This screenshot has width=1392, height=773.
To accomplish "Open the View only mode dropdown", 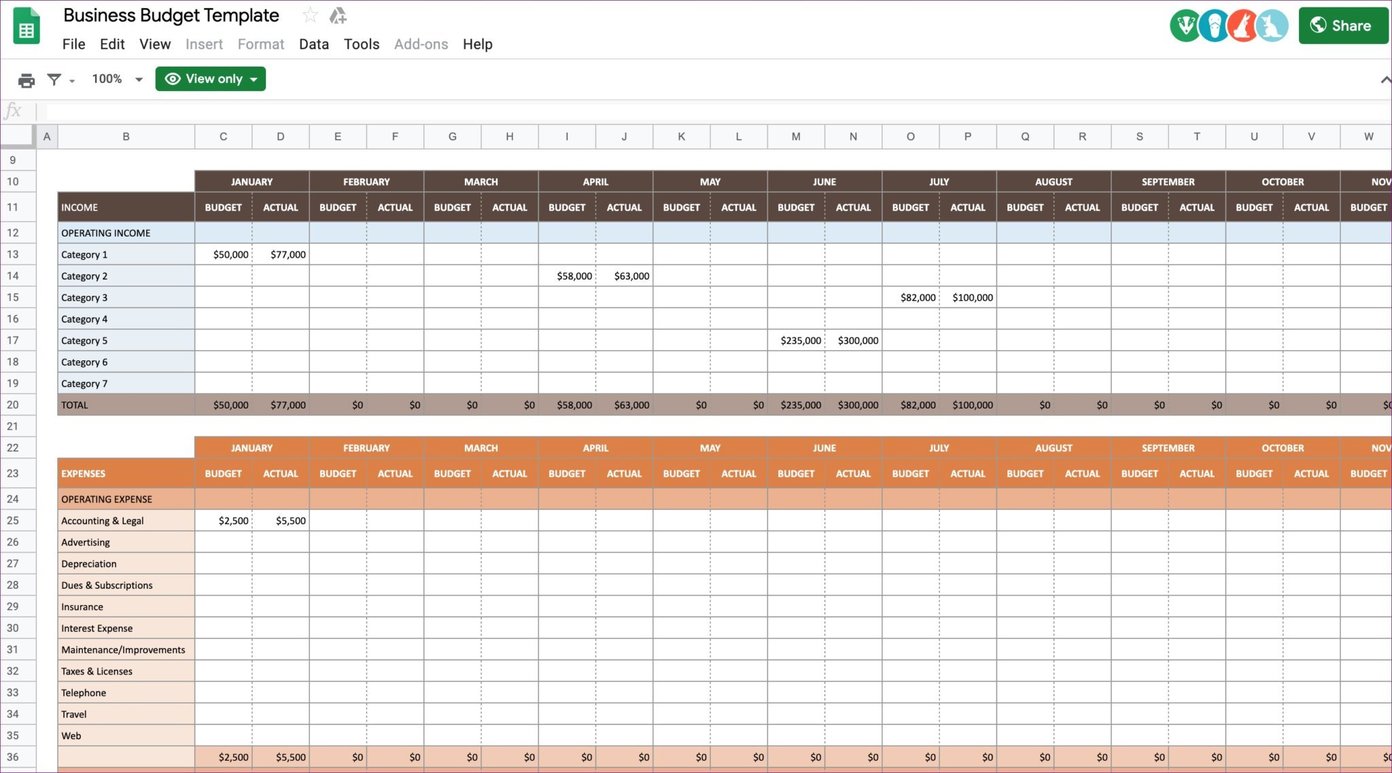I will coord(211,79).
